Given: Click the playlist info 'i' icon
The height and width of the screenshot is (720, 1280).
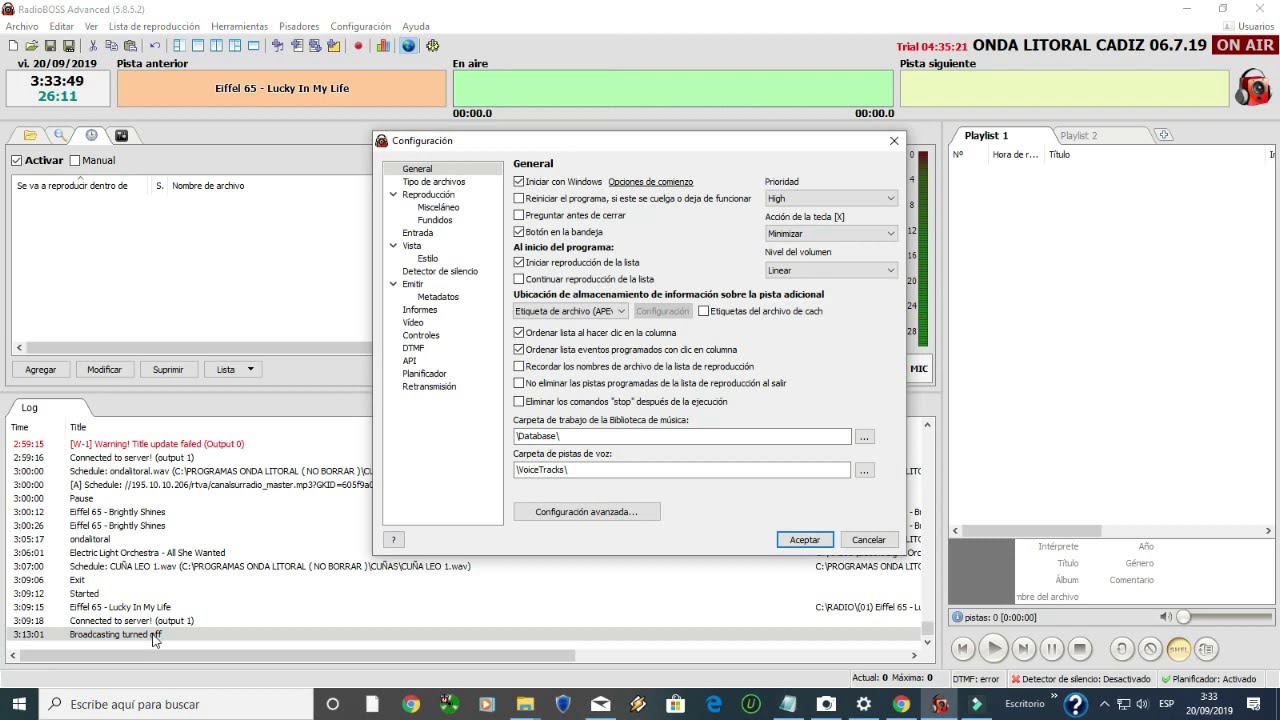Looking at the screenshot, I should click(x=957, y=618).
